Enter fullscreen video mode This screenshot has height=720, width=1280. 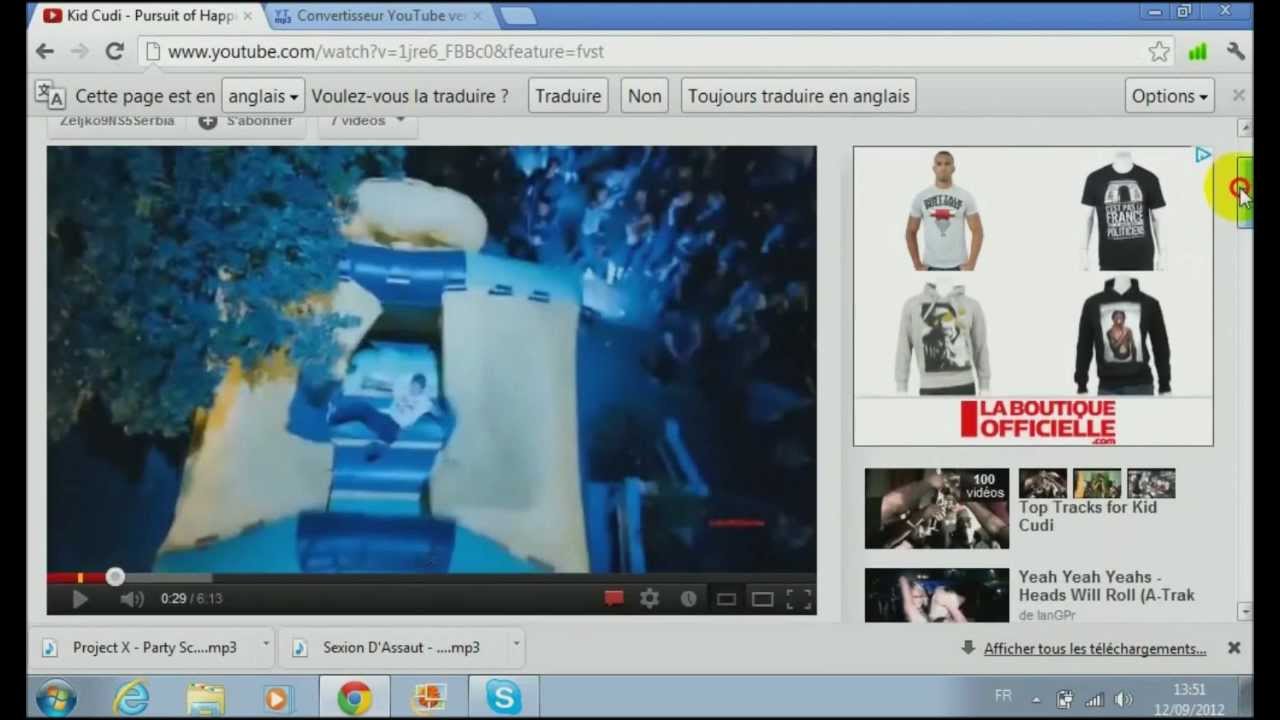tap(798, 599)
